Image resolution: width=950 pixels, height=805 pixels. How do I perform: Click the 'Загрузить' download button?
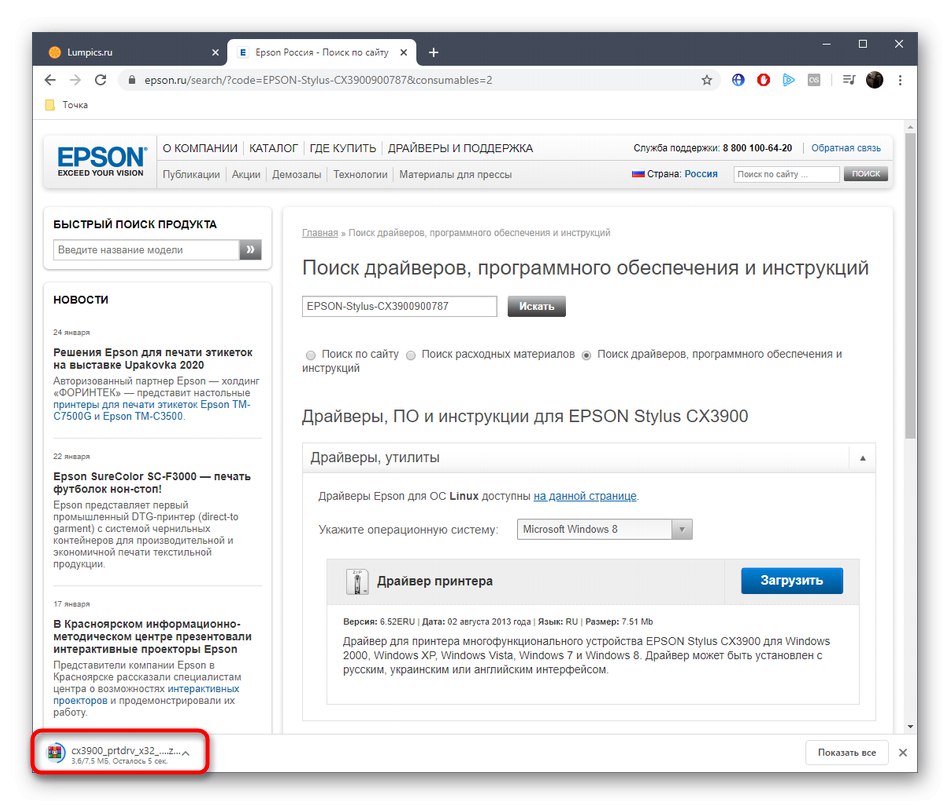(791, 580)
